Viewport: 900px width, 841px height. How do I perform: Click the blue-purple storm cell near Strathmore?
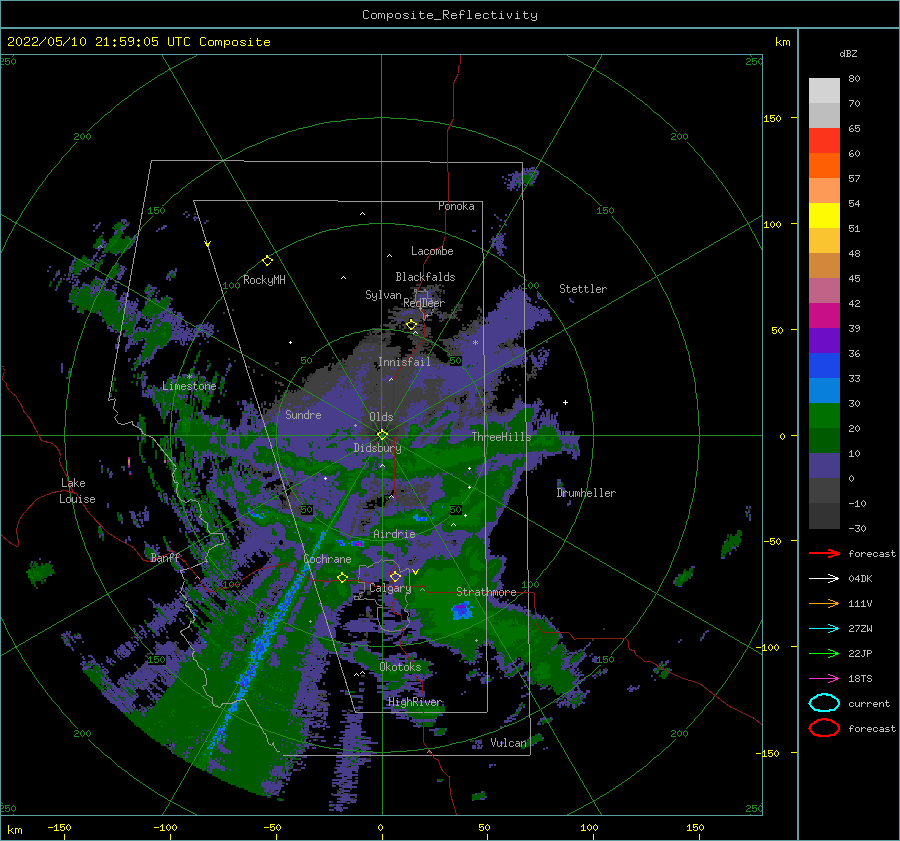462,610
